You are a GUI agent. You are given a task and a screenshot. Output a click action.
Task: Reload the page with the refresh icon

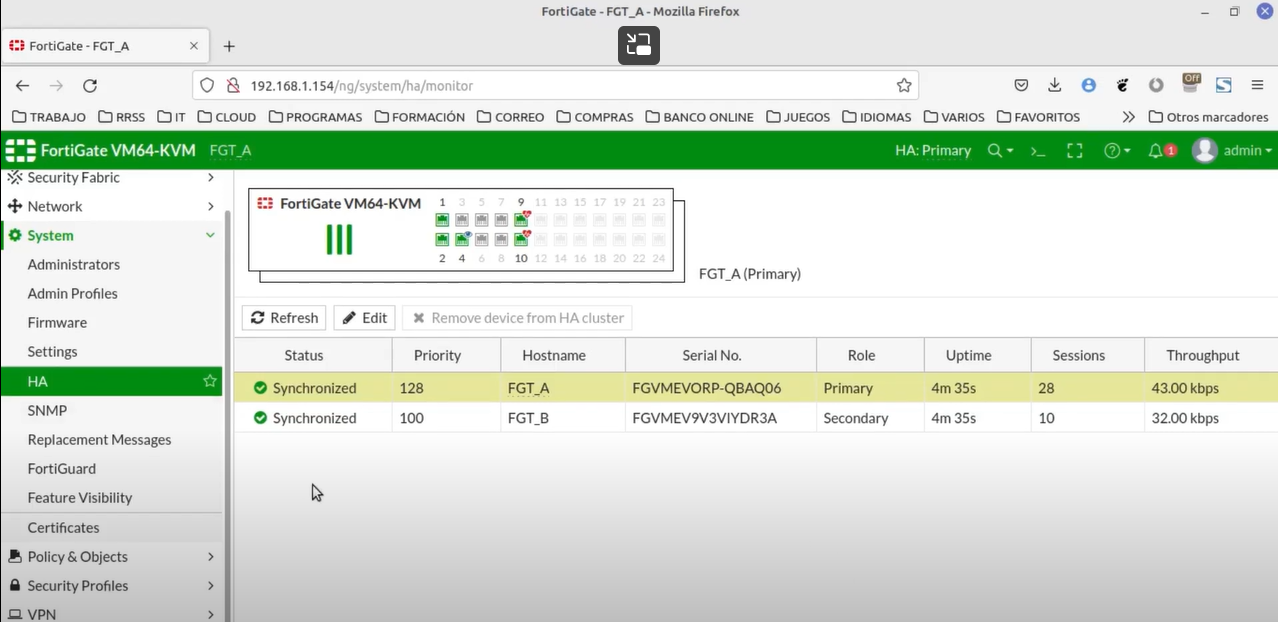pos(90,86)
